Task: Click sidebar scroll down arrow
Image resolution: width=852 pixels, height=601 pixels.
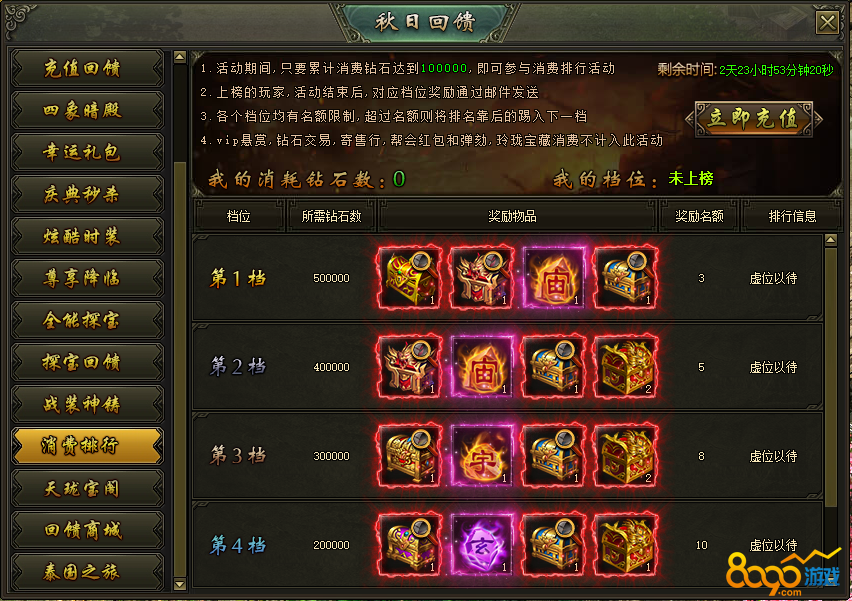Action: click(180, 585)
